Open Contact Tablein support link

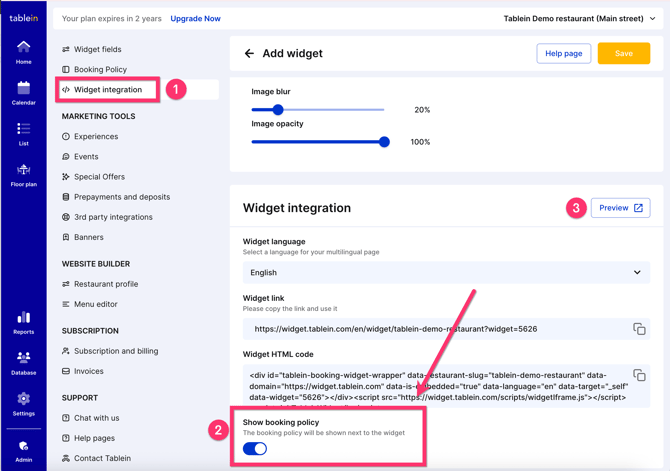[x=102, y=458]
